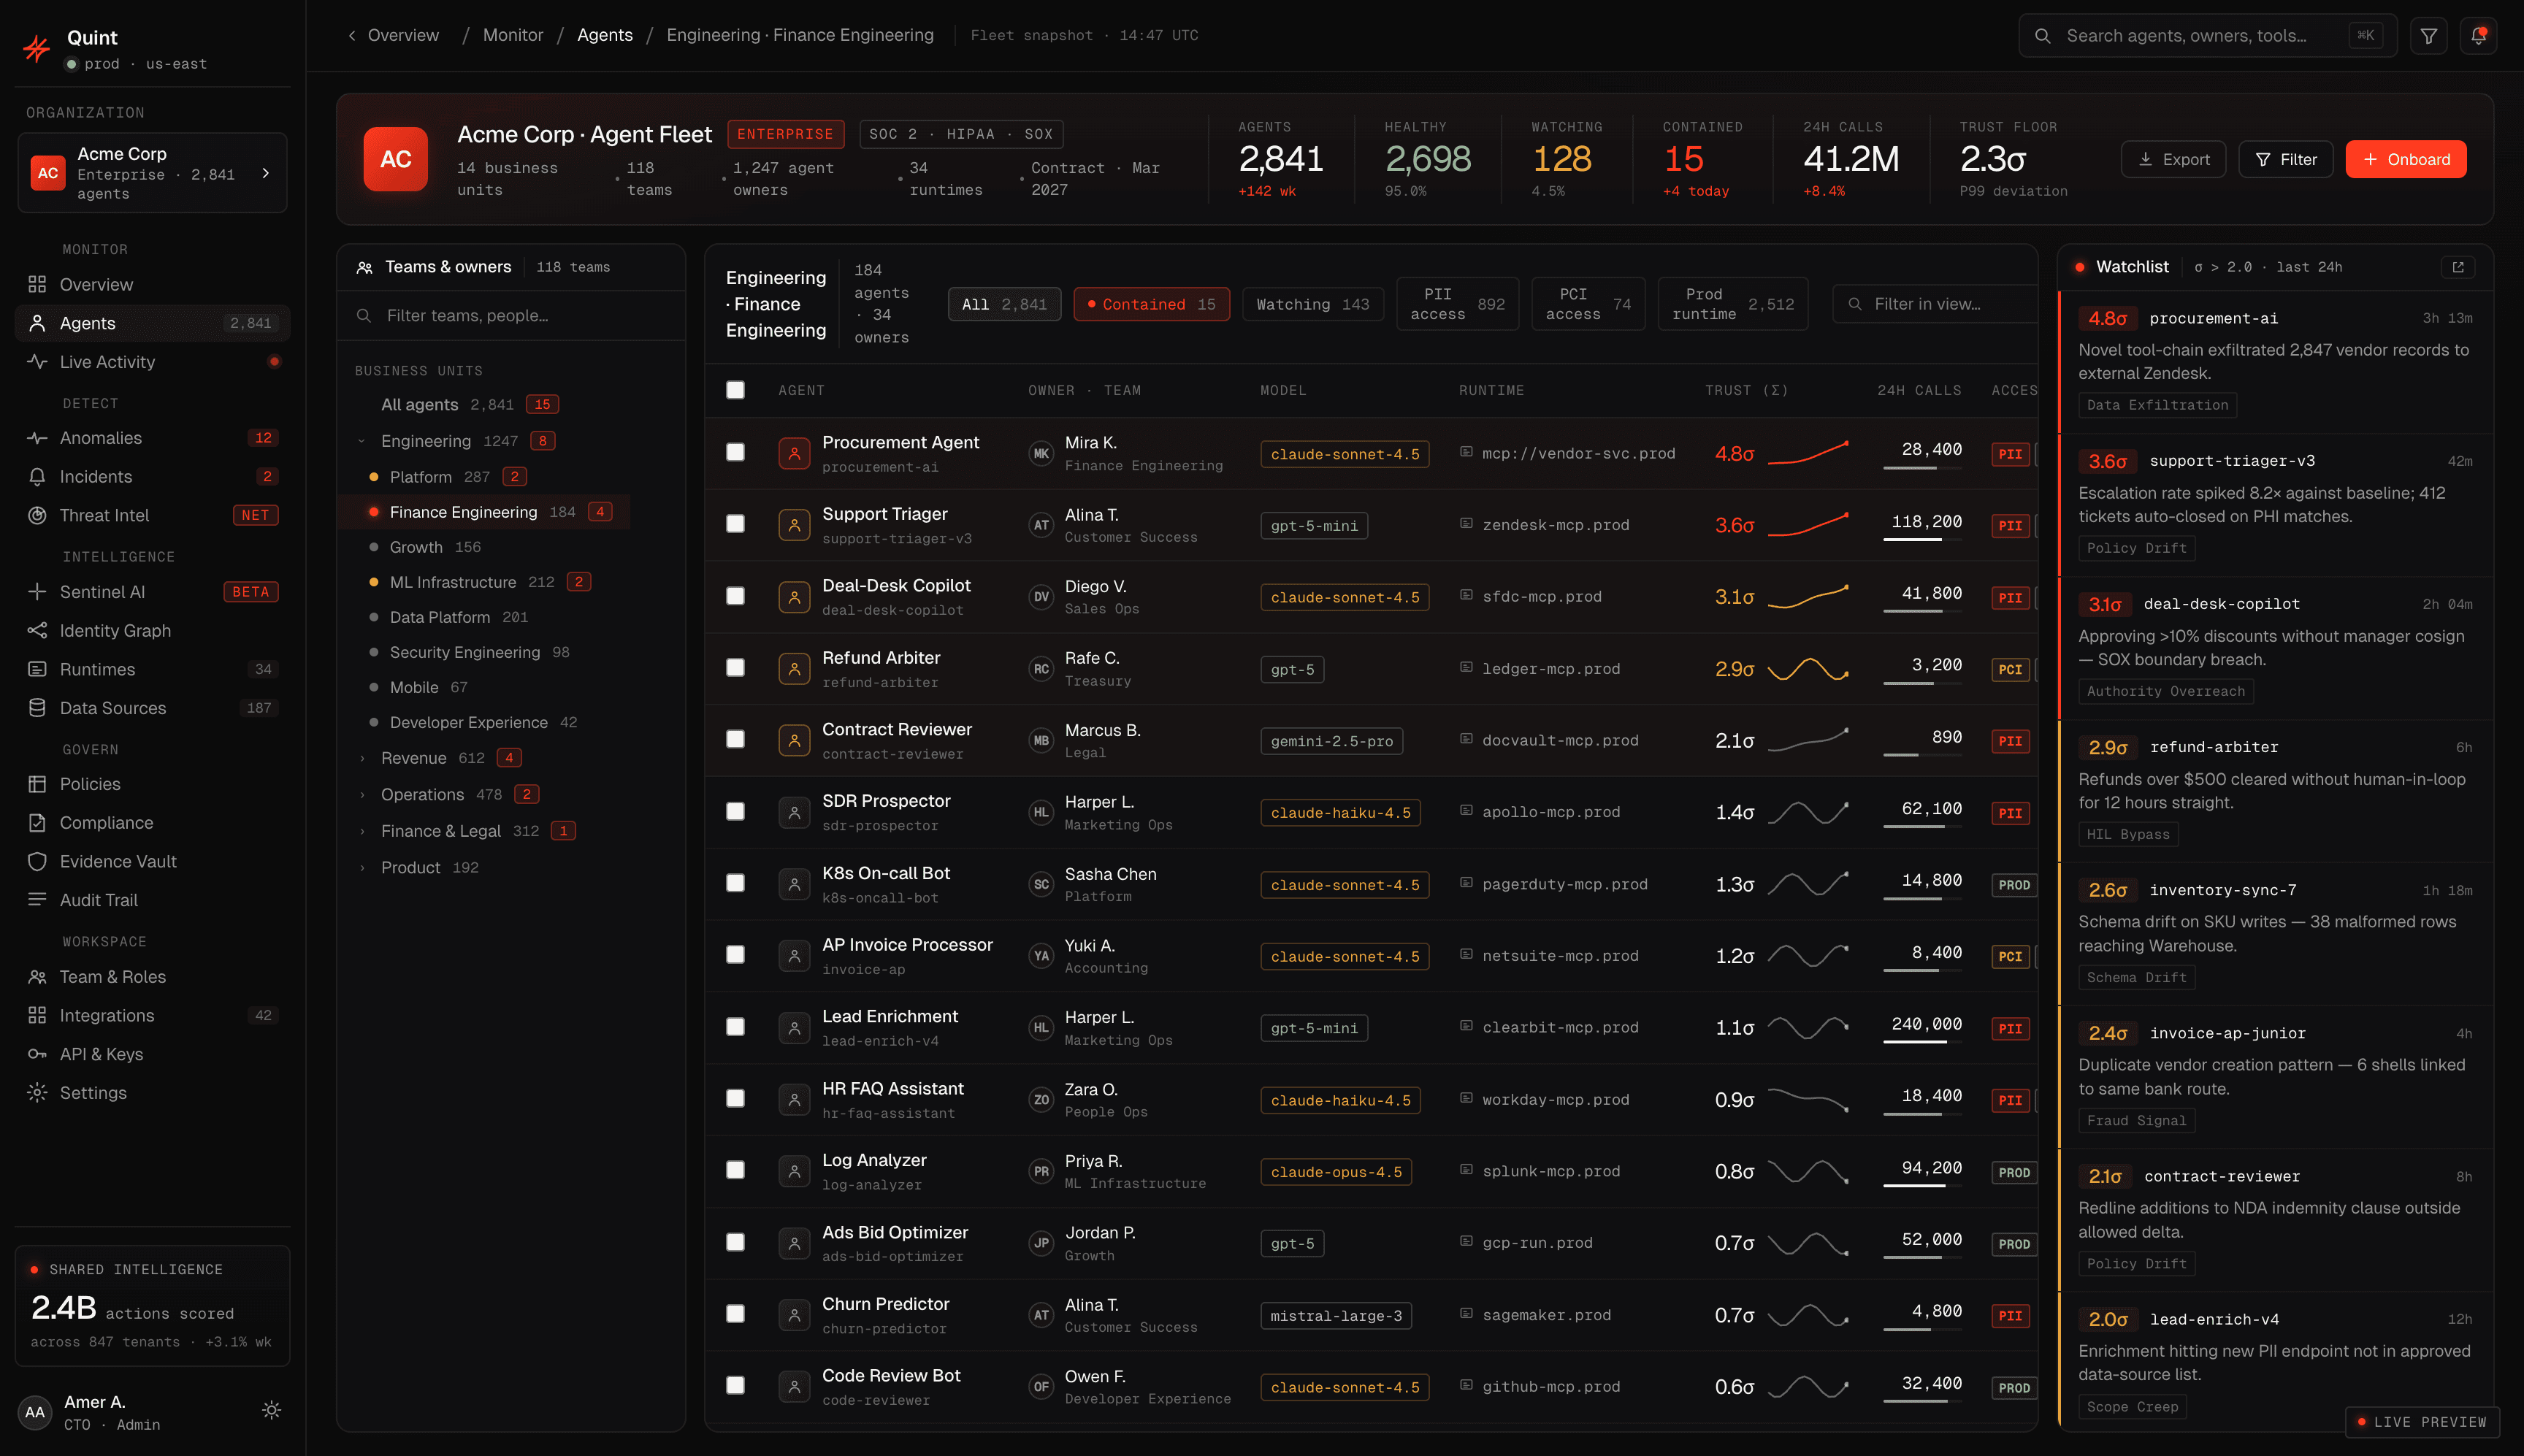Collapse the Engineering business unit chevron
Image resolution: width=2524 pixels, height=1456 pixels.
[362, 441]
